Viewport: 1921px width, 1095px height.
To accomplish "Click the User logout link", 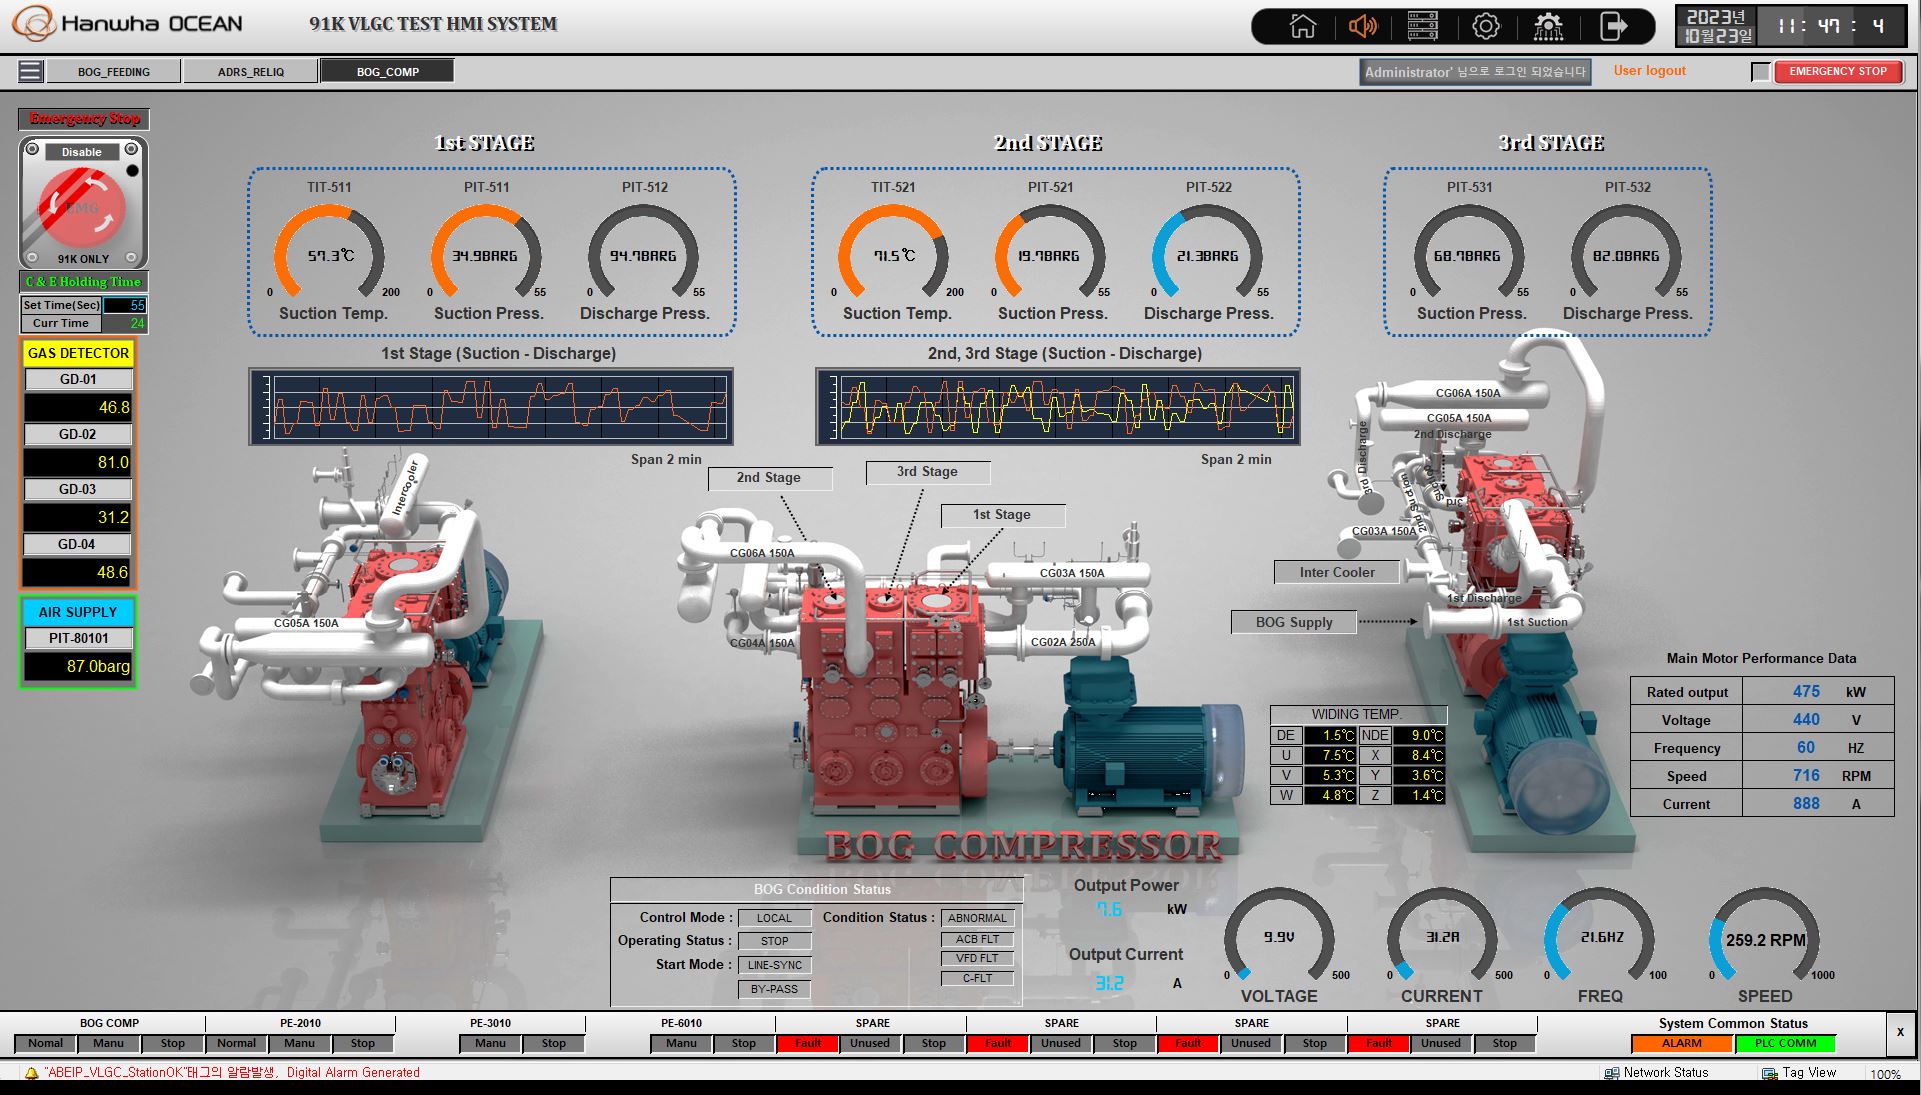I will [x=1649, y=71].
